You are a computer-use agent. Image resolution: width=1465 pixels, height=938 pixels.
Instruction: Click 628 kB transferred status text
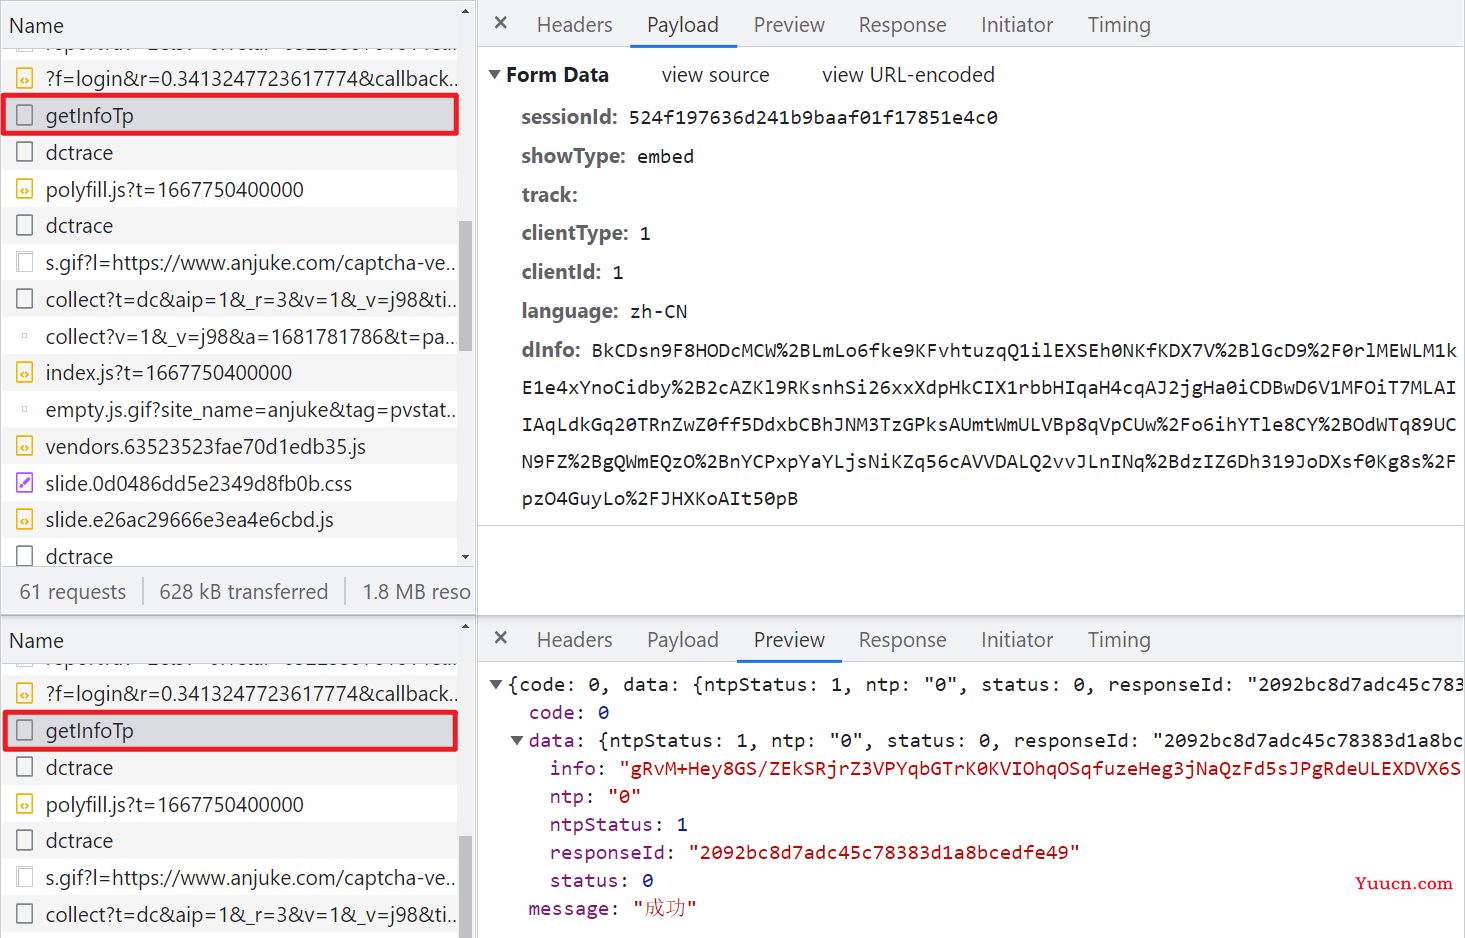point(244,592)
